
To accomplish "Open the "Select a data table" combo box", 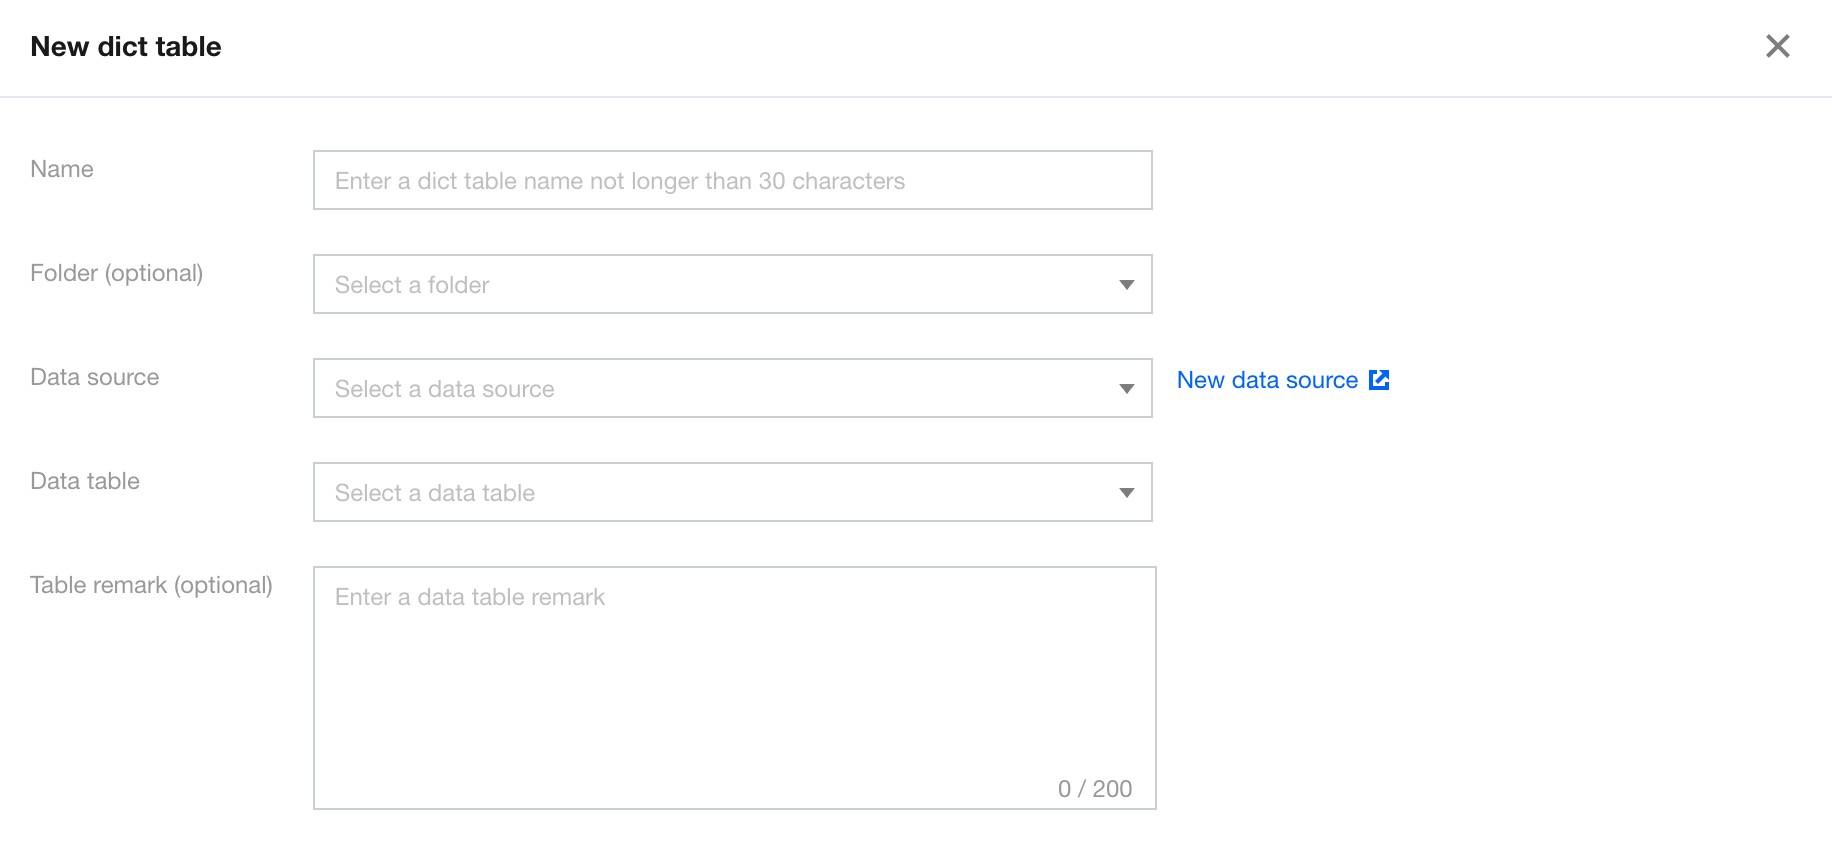I will (720, 493).
